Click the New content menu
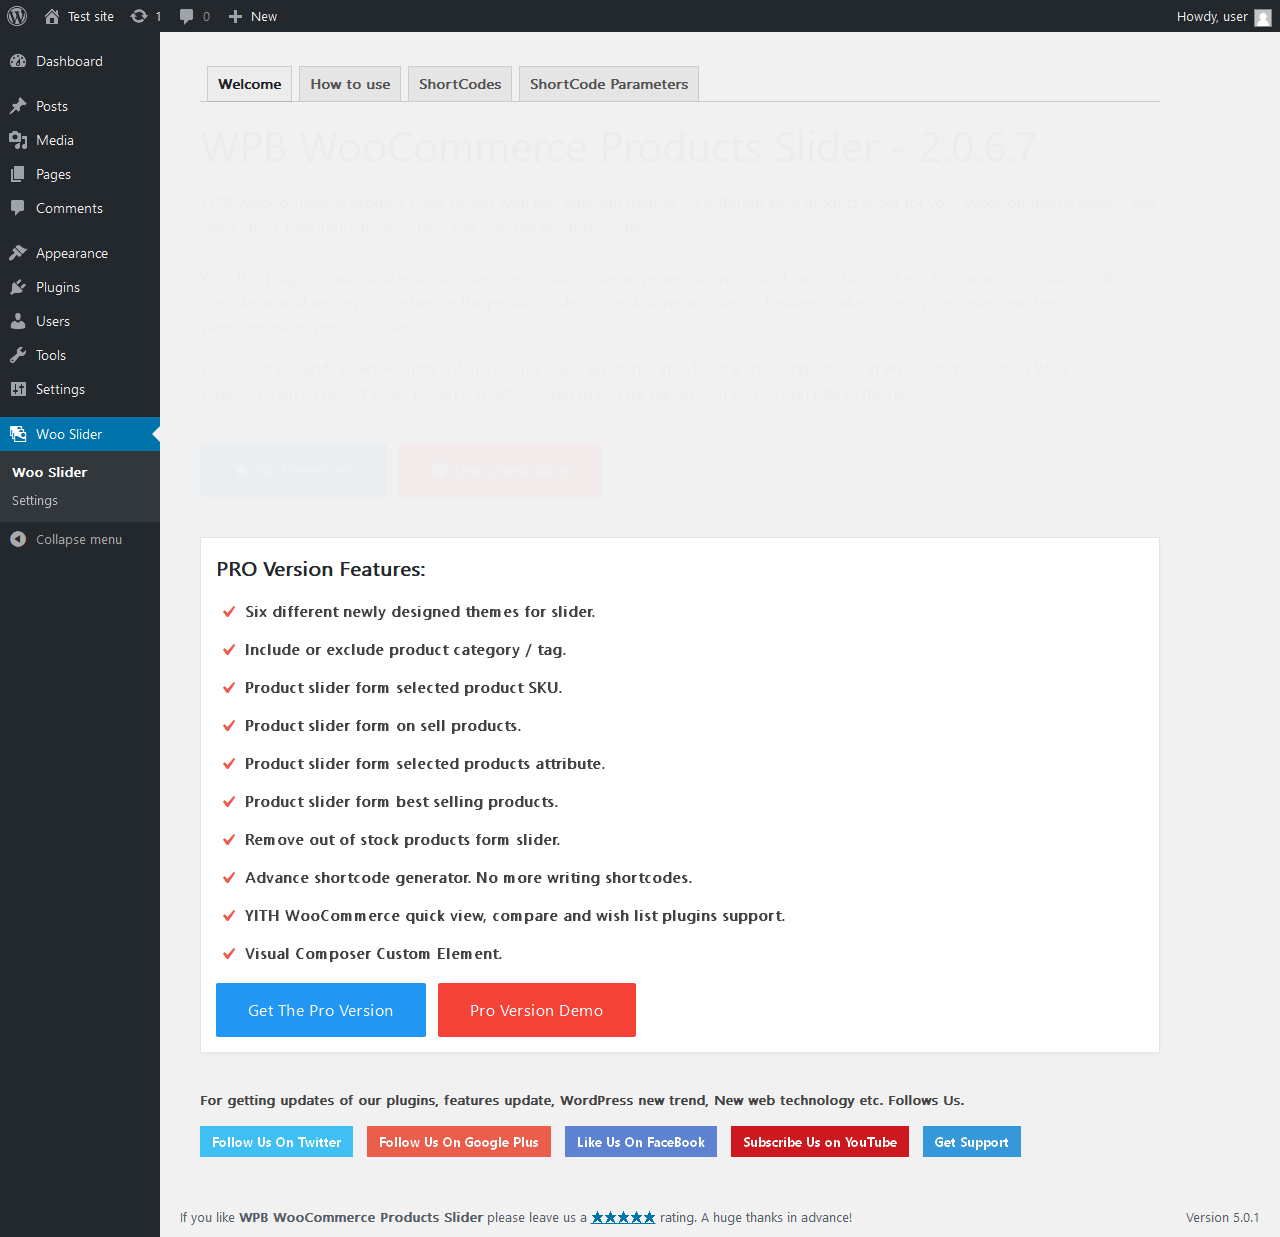The height and width of the screenshot is (1237, 1280). (253, 16)
